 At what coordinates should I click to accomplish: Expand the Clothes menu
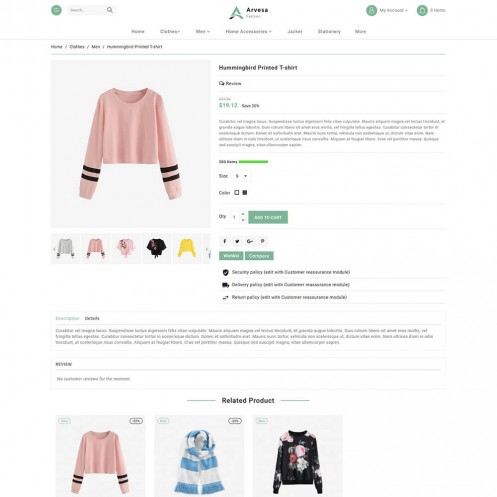[x=170, y=31]
